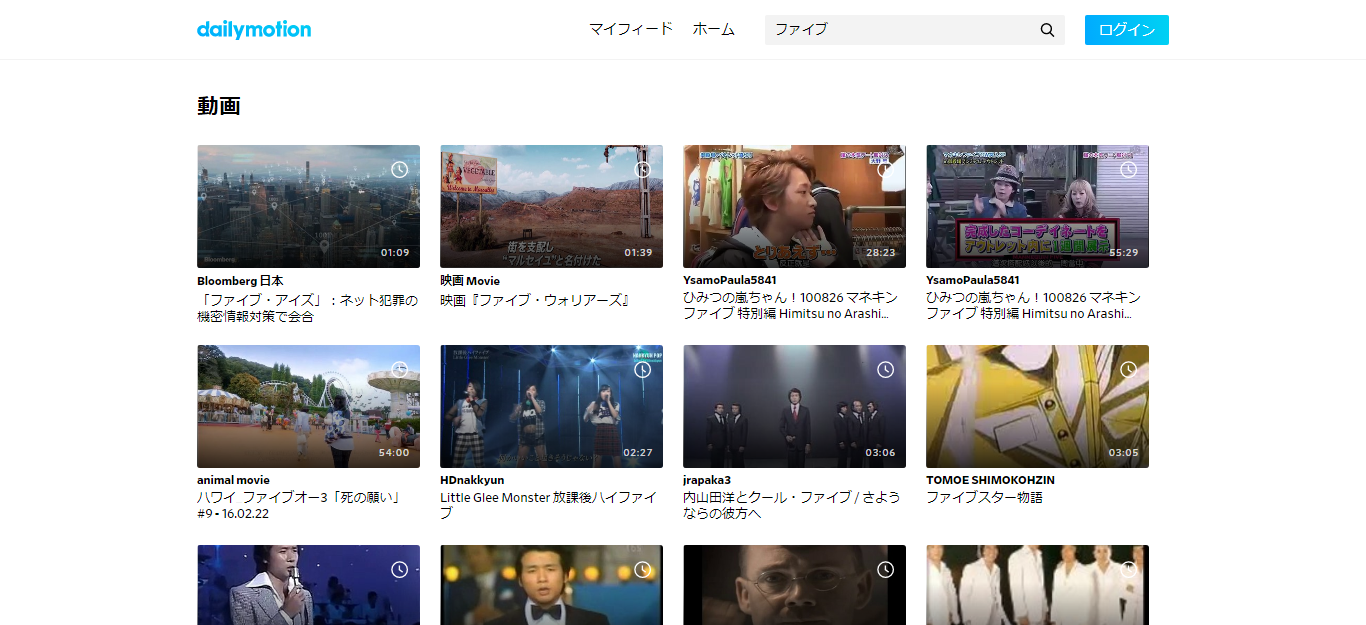Click the 54:00 duration label
The width and height of the screenshot is (1366, 625).
pyautogui.click(x=395, y=453)
